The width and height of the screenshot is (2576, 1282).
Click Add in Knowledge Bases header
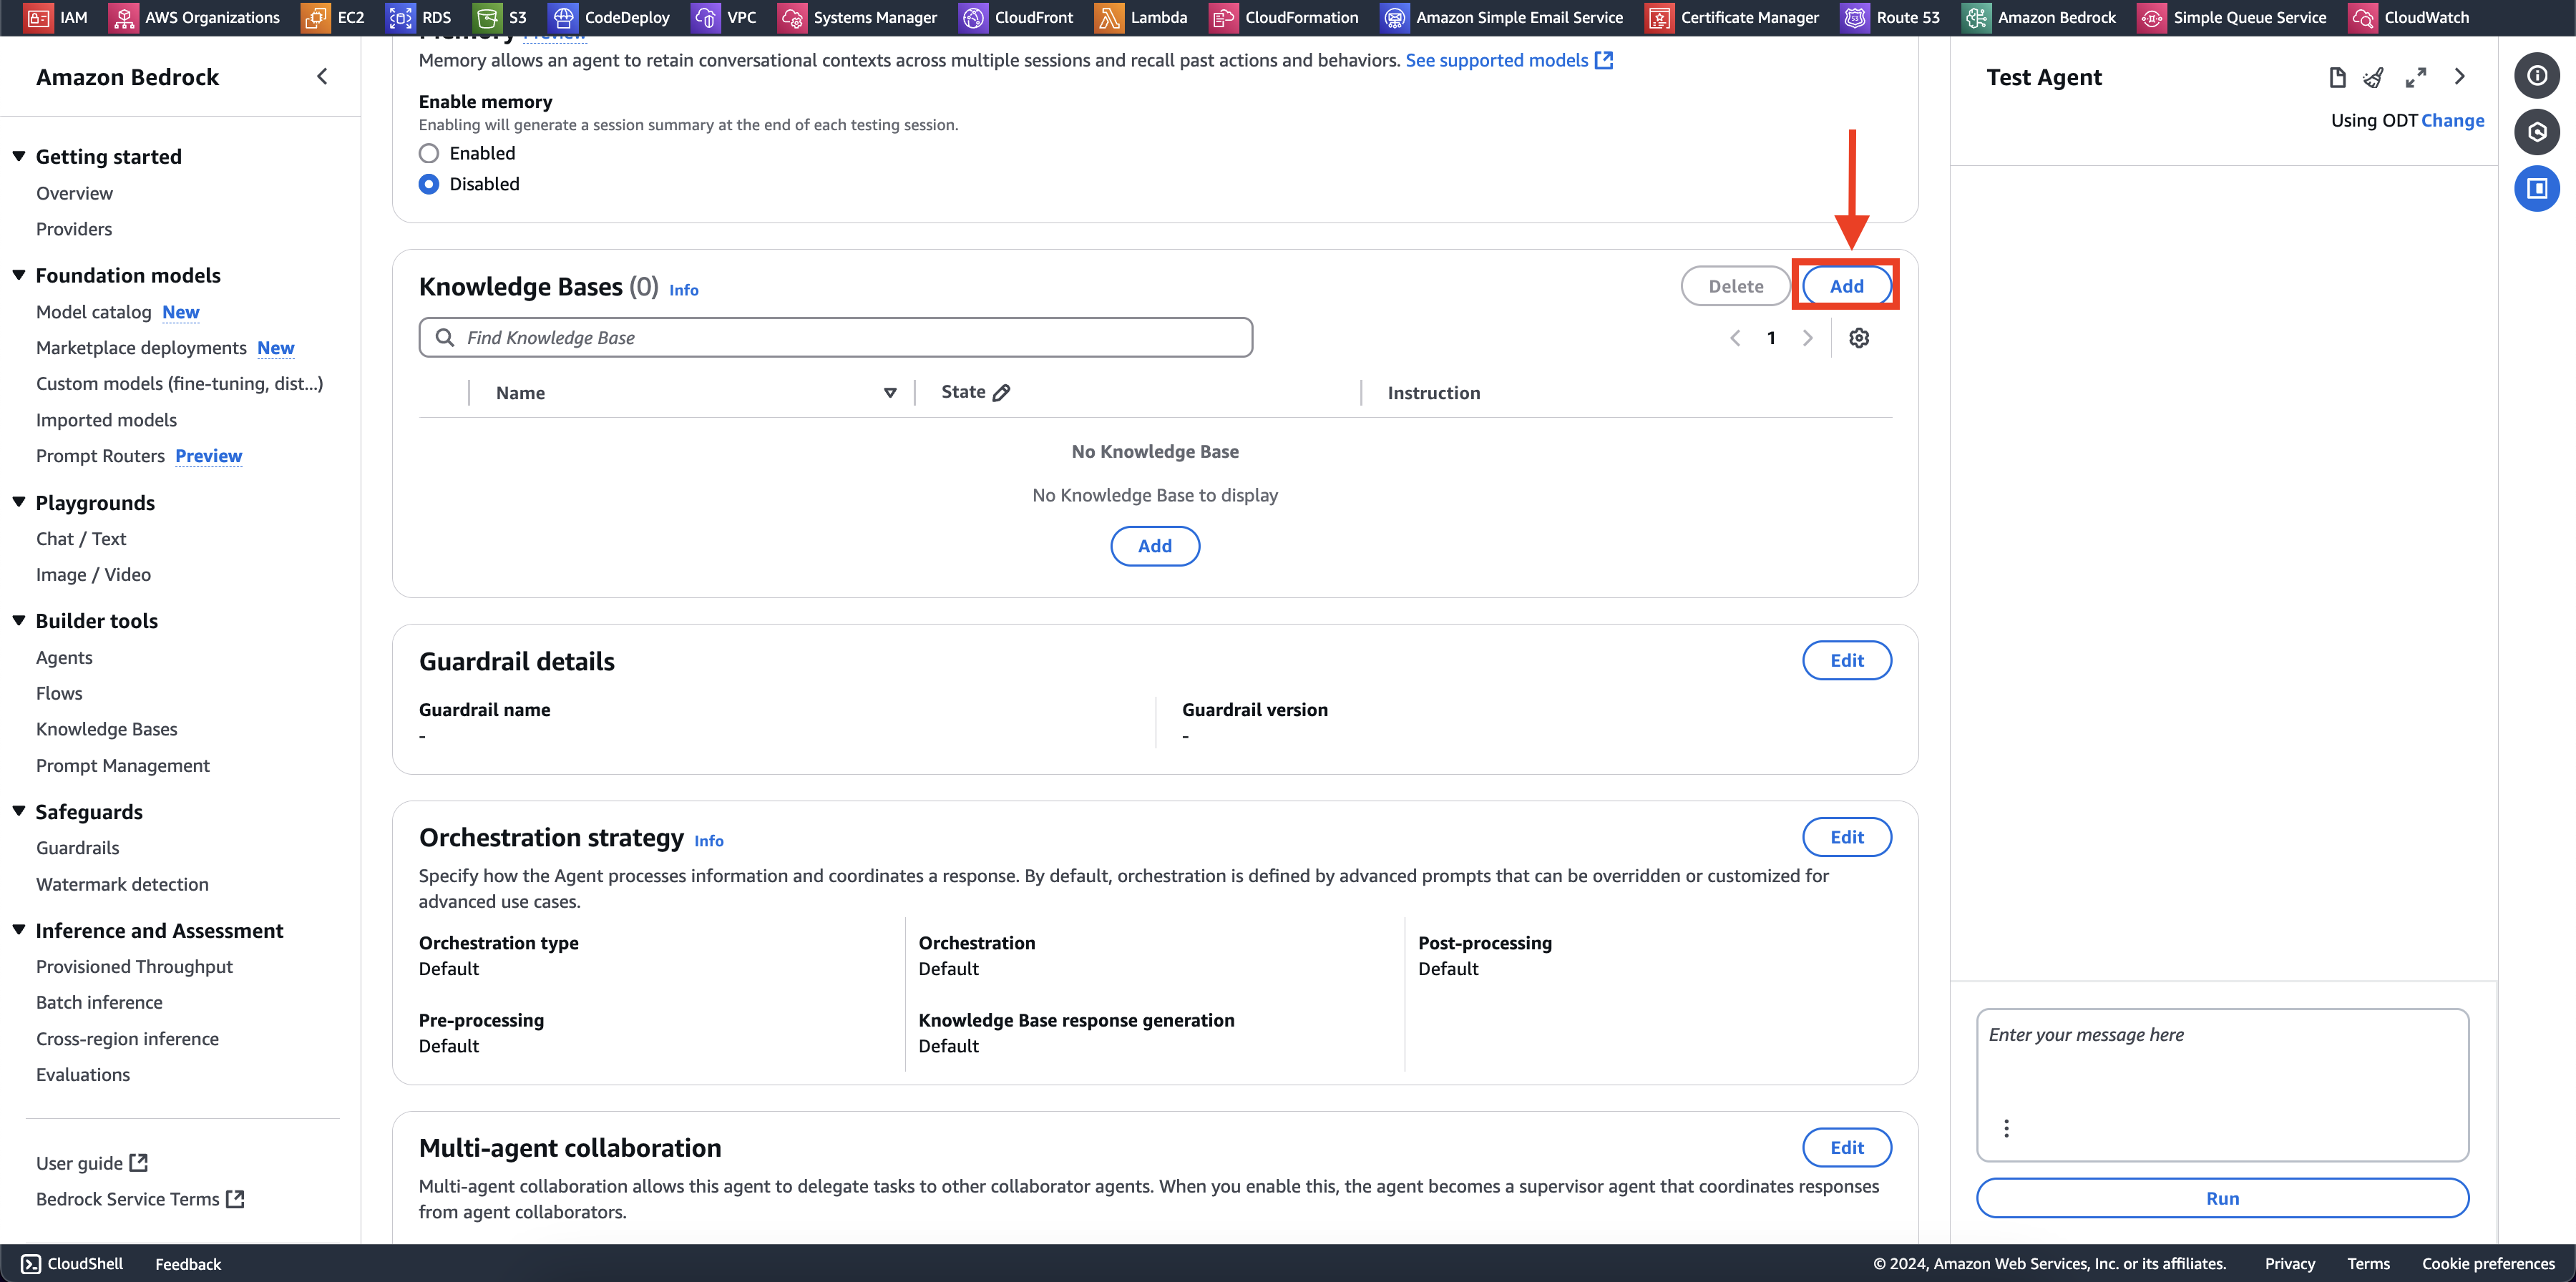1846,286
